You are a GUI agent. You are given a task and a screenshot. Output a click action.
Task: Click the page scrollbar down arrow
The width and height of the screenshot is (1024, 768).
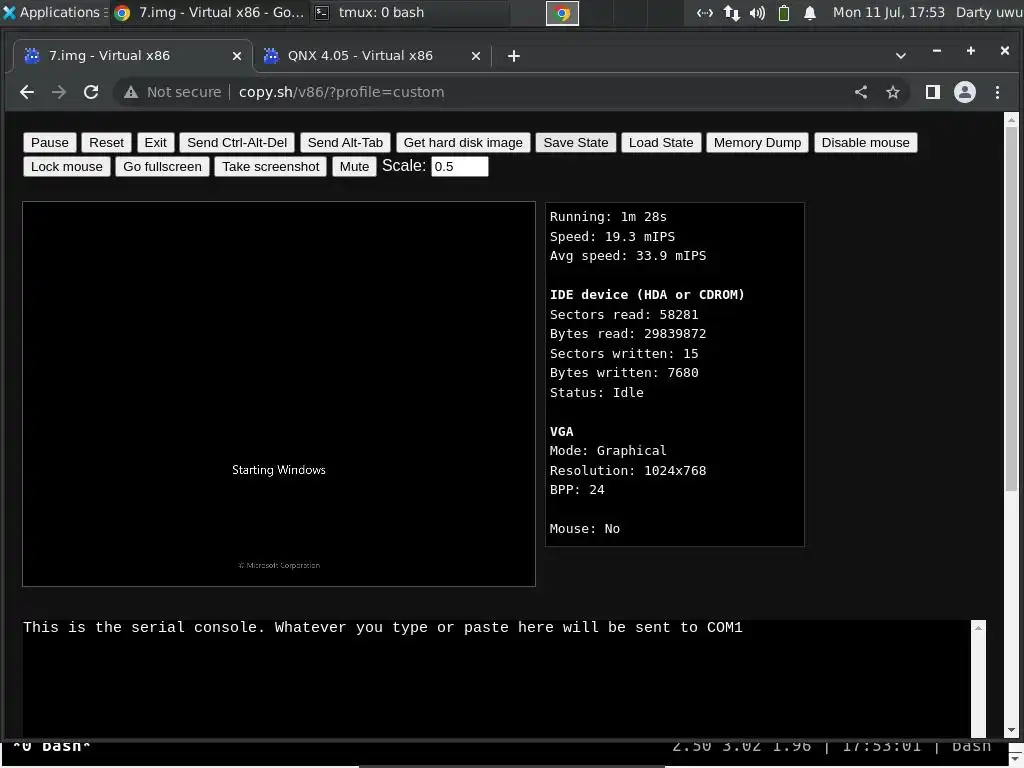pyautogui.click(x=1012, y=730)
